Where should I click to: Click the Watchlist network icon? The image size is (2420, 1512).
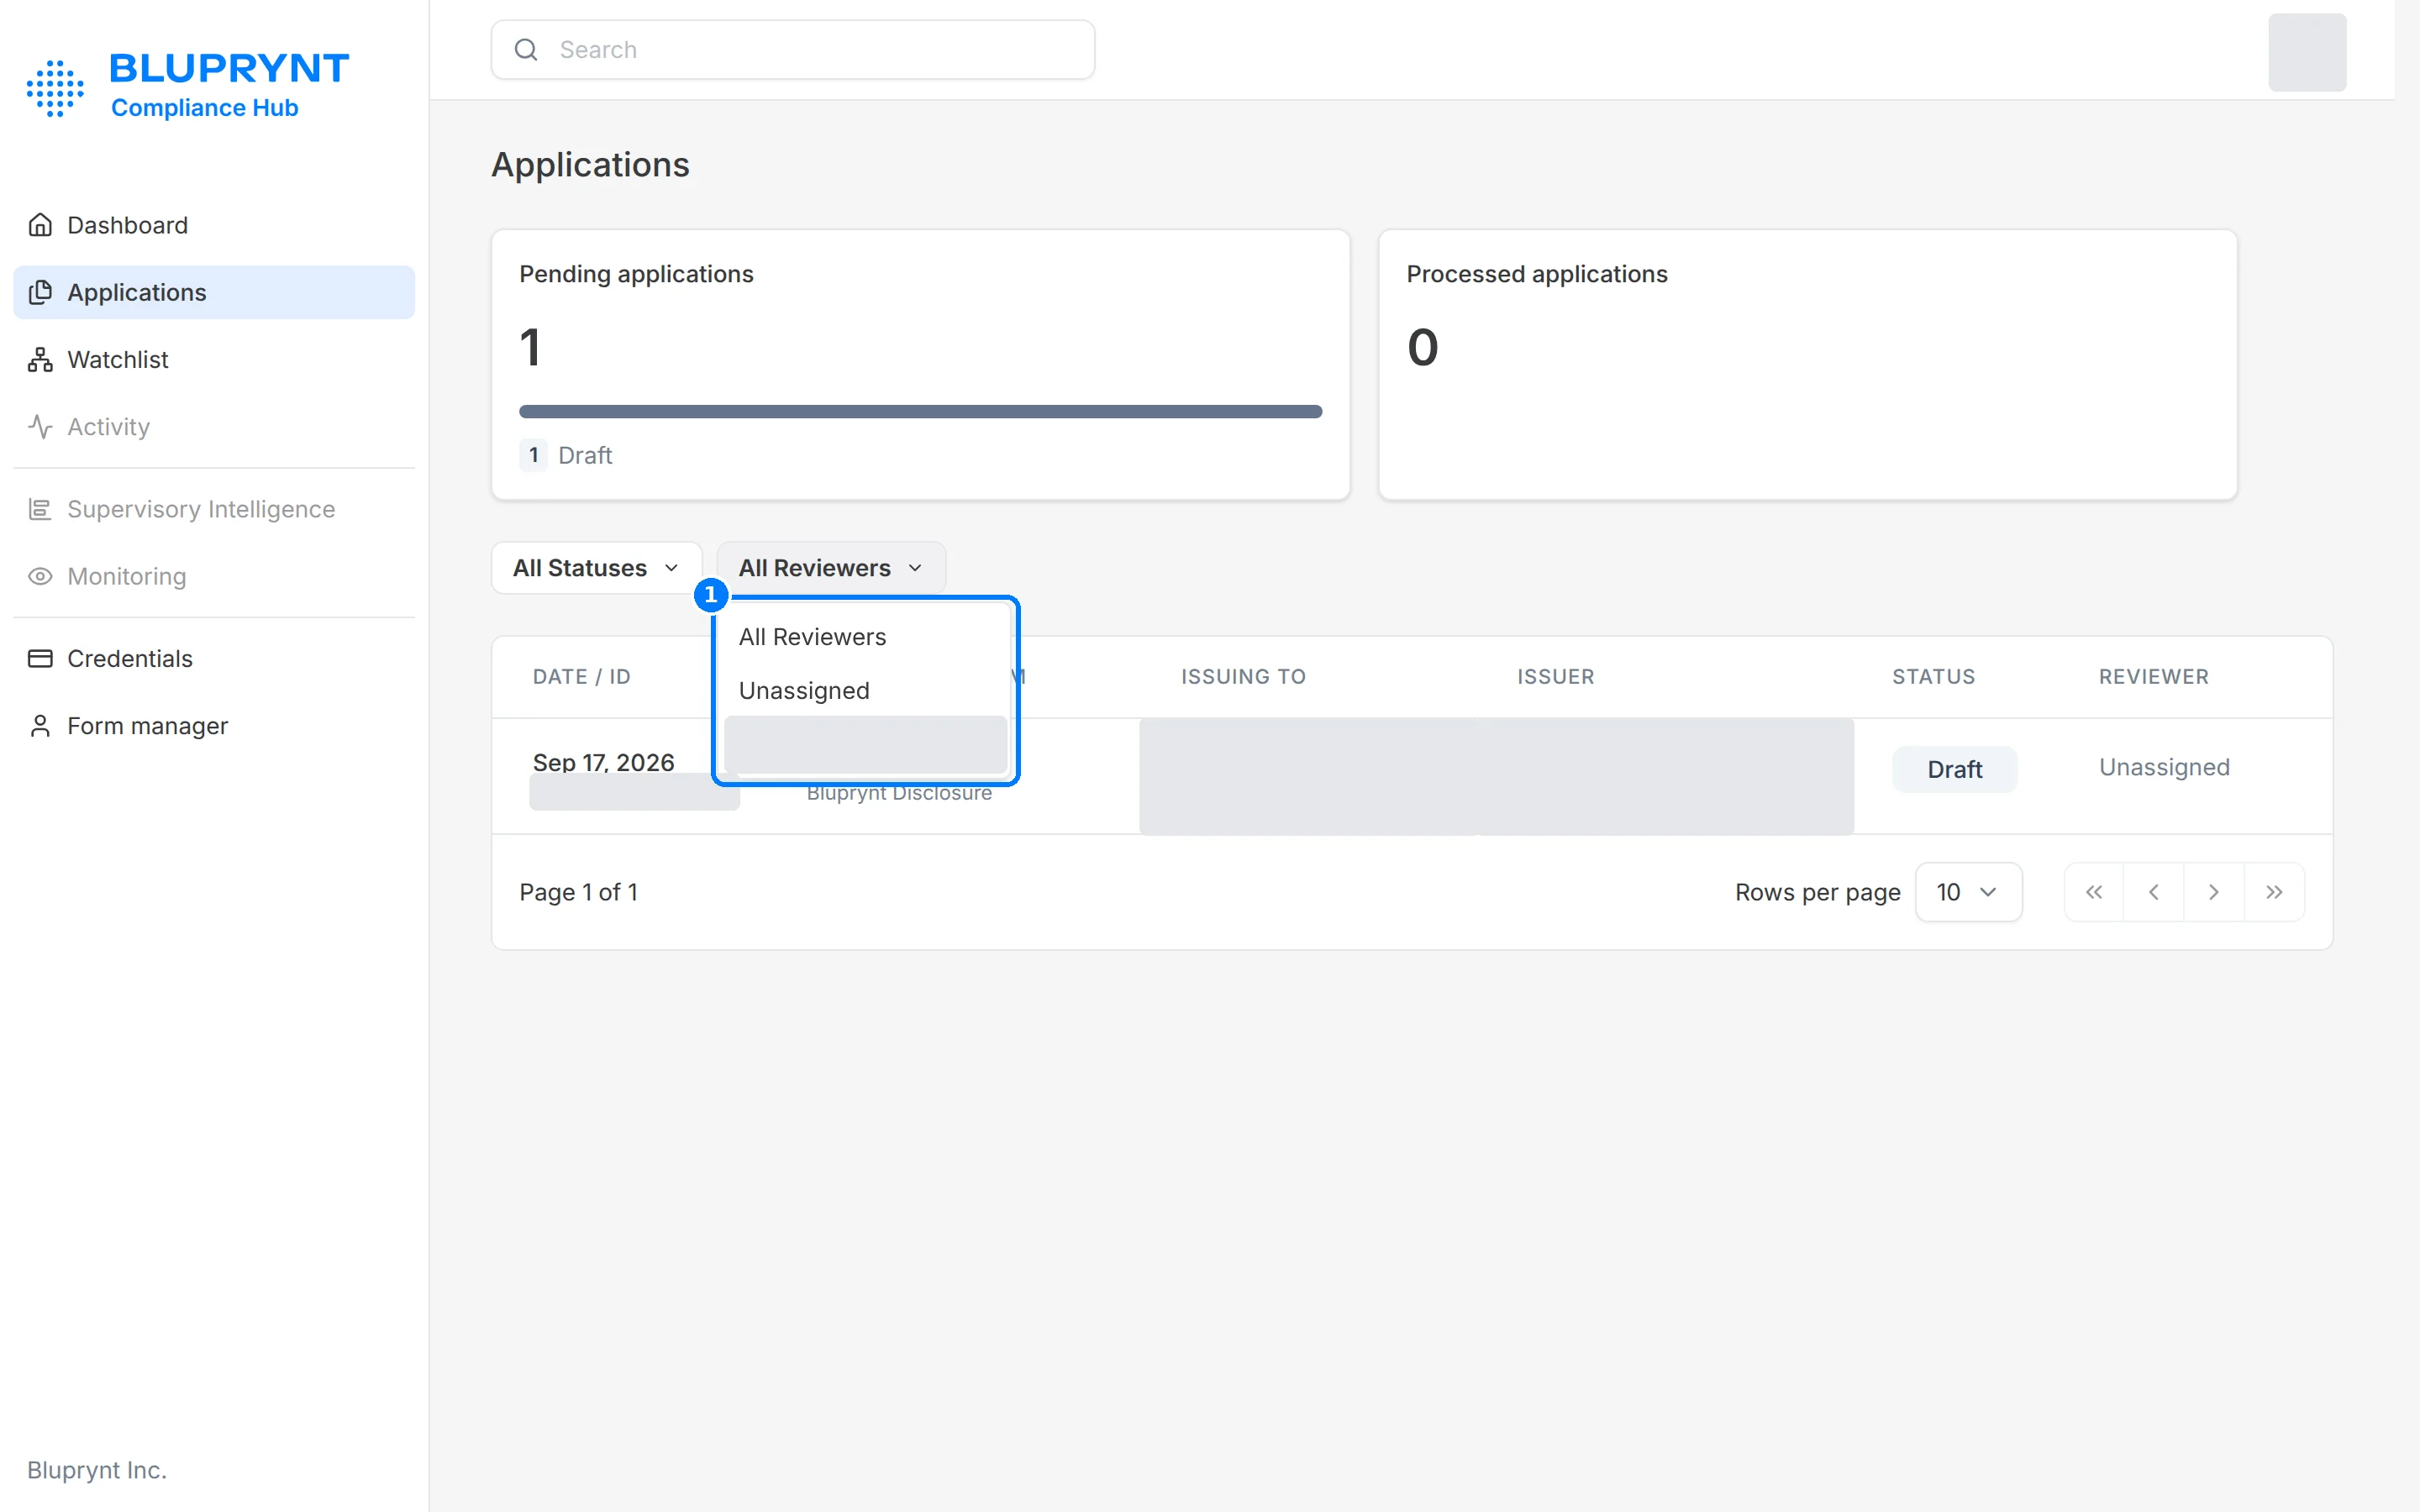click(x=40, y=359)
